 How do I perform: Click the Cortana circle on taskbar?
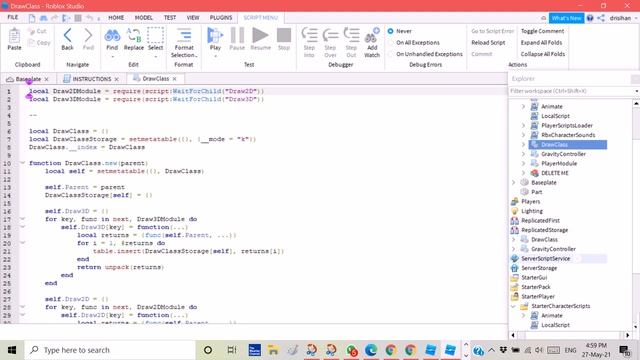click(x=208, y=350)
